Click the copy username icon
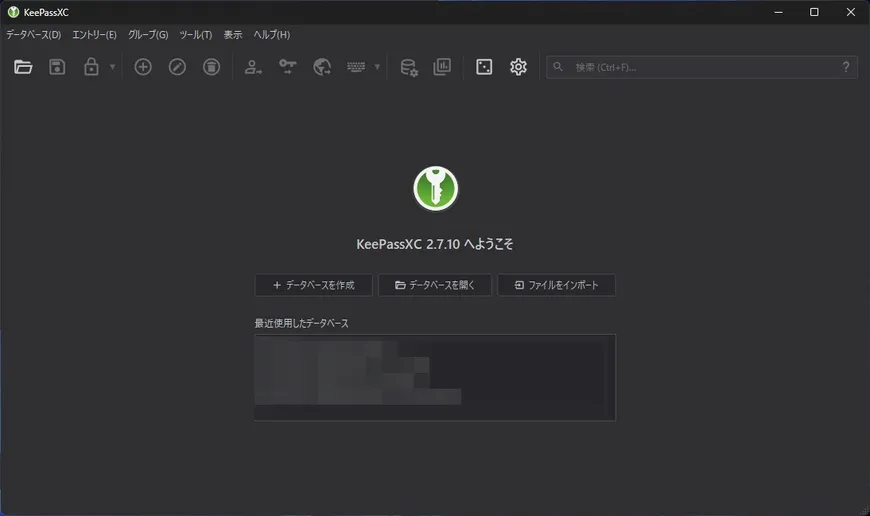870x516 pixels. click(253, 67)
